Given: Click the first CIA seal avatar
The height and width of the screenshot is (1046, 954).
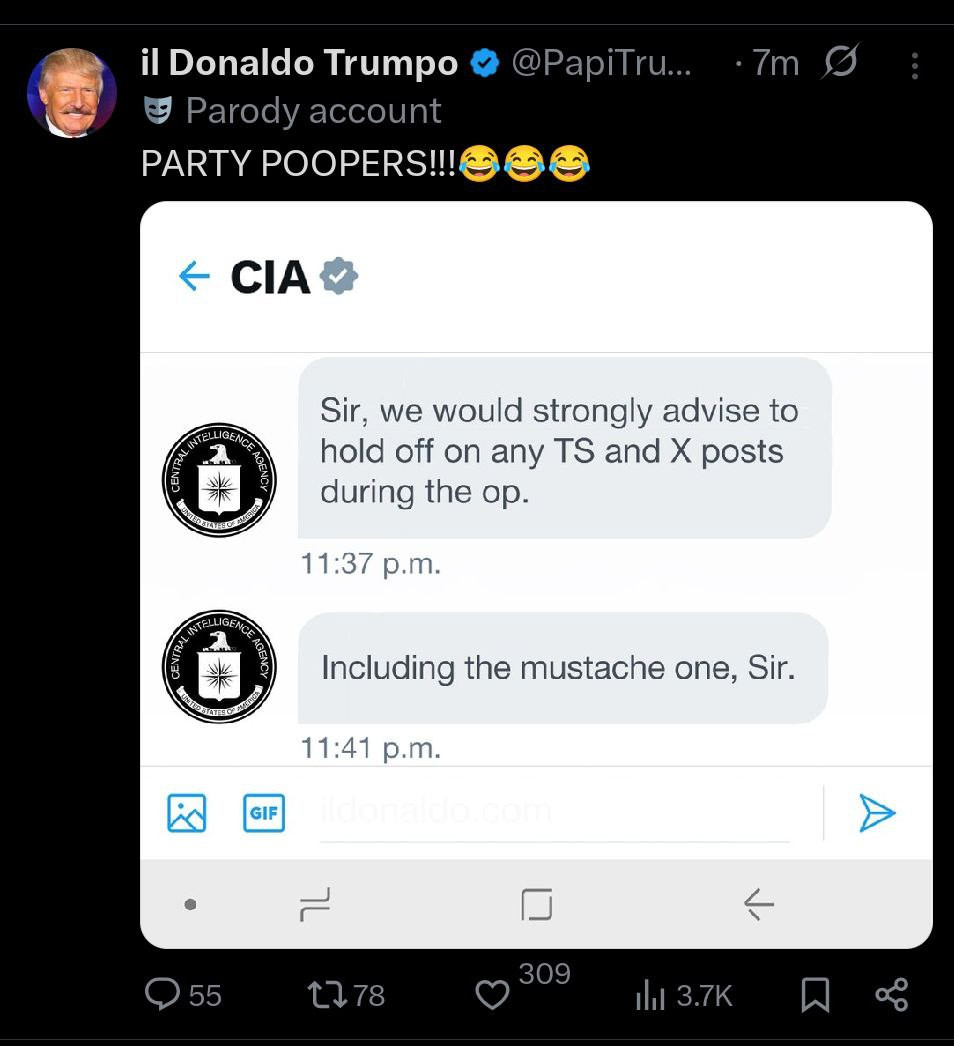Looking at the screenshot, I should [x=219, y=480].
